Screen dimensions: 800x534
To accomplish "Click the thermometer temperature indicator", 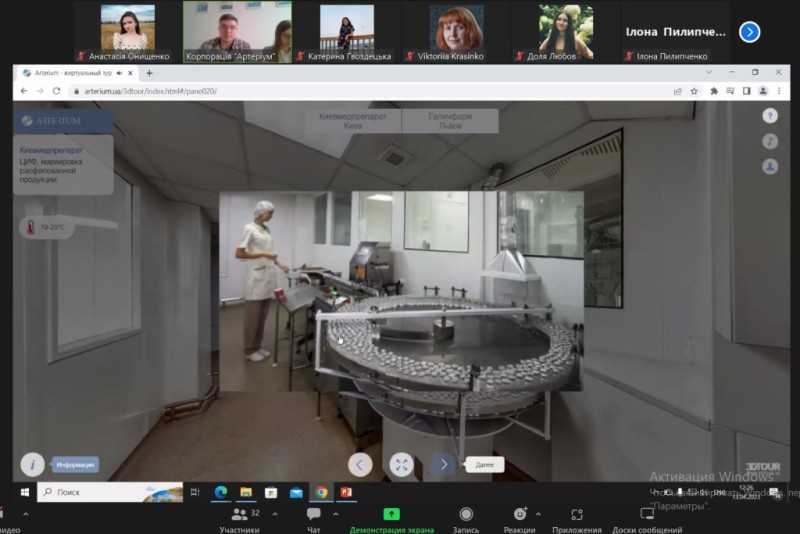I will coord(47,227).
